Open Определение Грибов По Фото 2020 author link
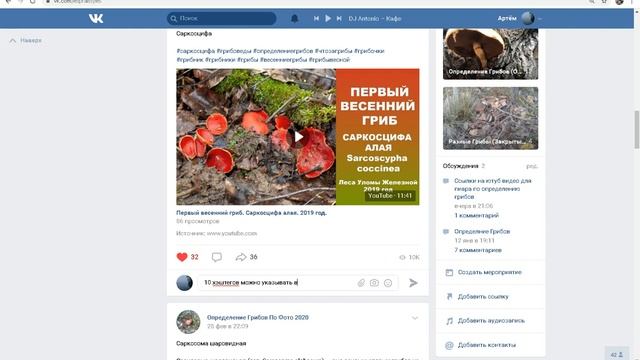 [258, 317]
